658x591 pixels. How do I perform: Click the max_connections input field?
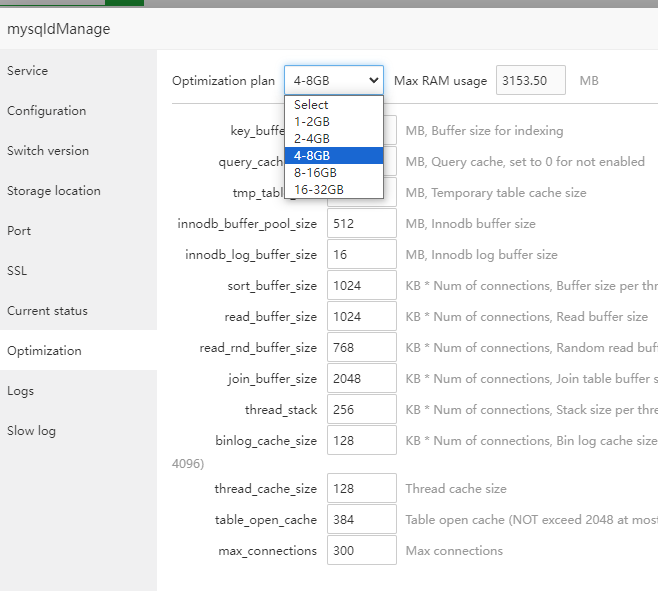[x=361, y=551]
